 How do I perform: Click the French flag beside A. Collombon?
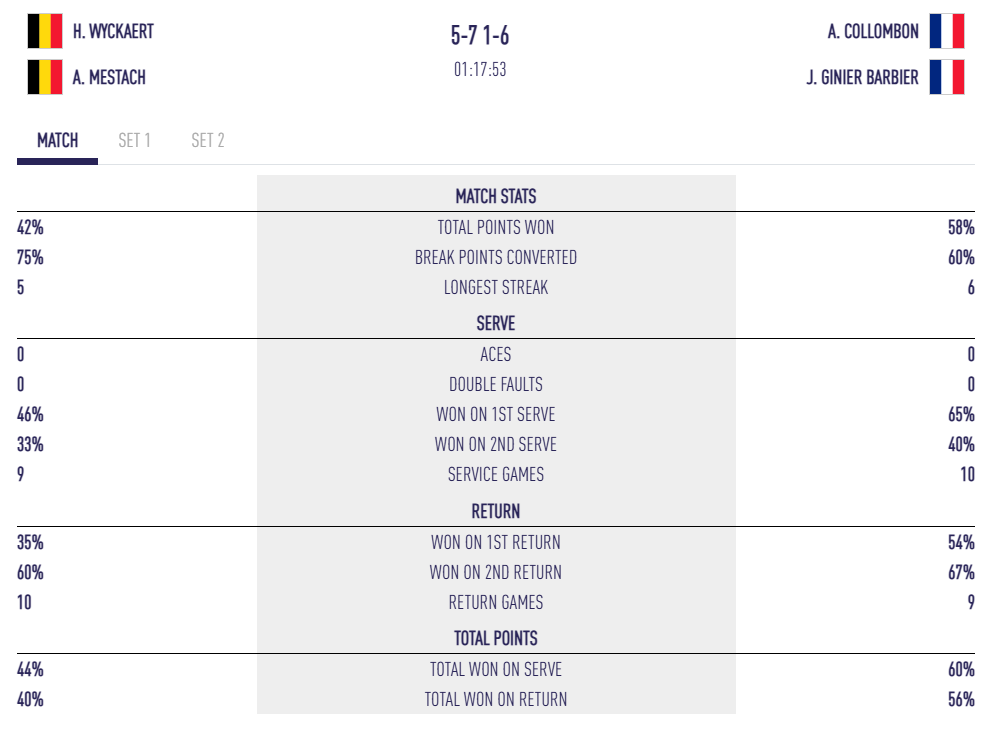click(946, 31)
